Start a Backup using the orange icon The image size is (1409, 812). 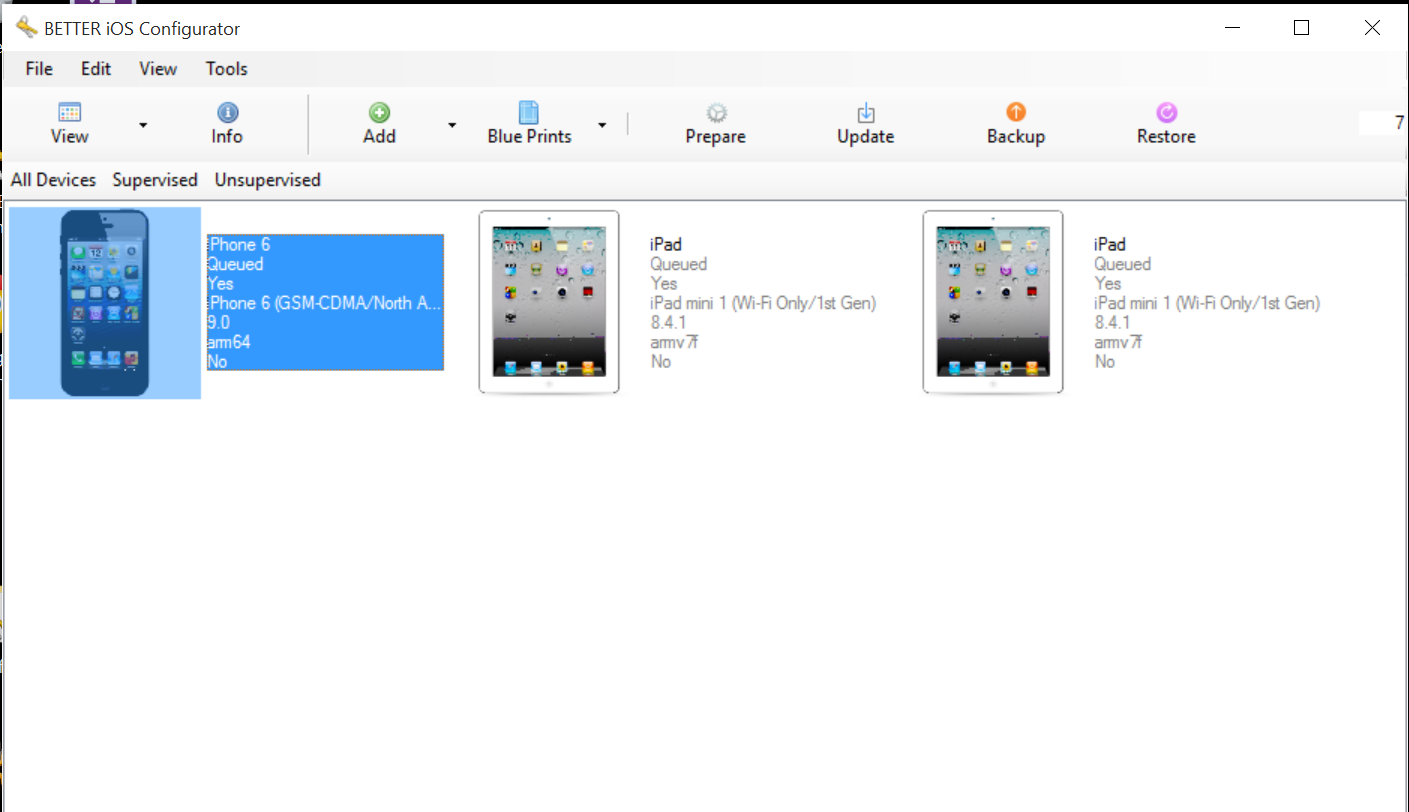pyautogui.click(x=1016, y=112)
